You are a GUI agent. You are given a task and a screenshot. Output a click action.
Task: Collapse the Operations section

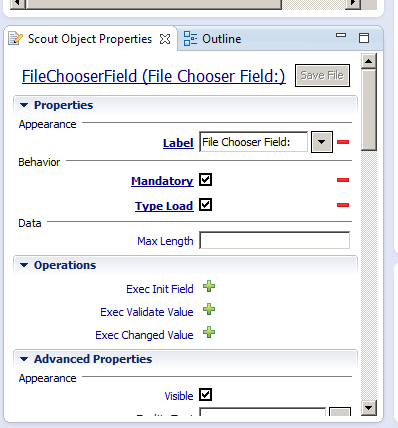coord(24,265)
